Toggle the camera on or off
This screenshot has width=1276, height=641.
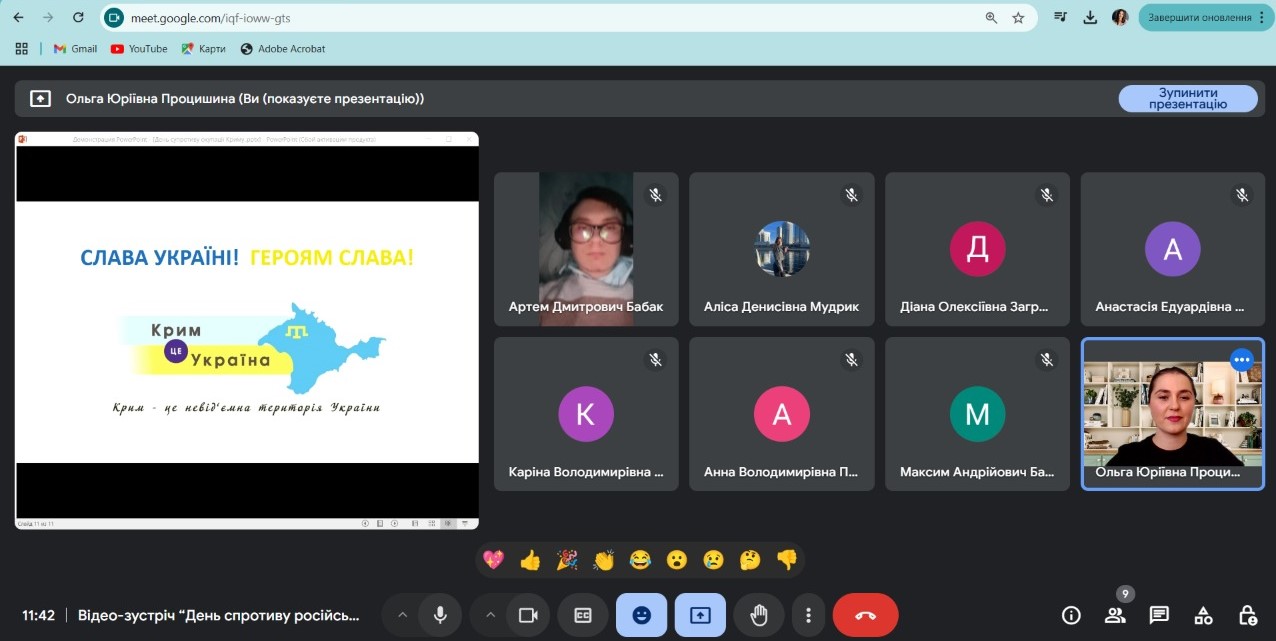click(x=526, y=615)
